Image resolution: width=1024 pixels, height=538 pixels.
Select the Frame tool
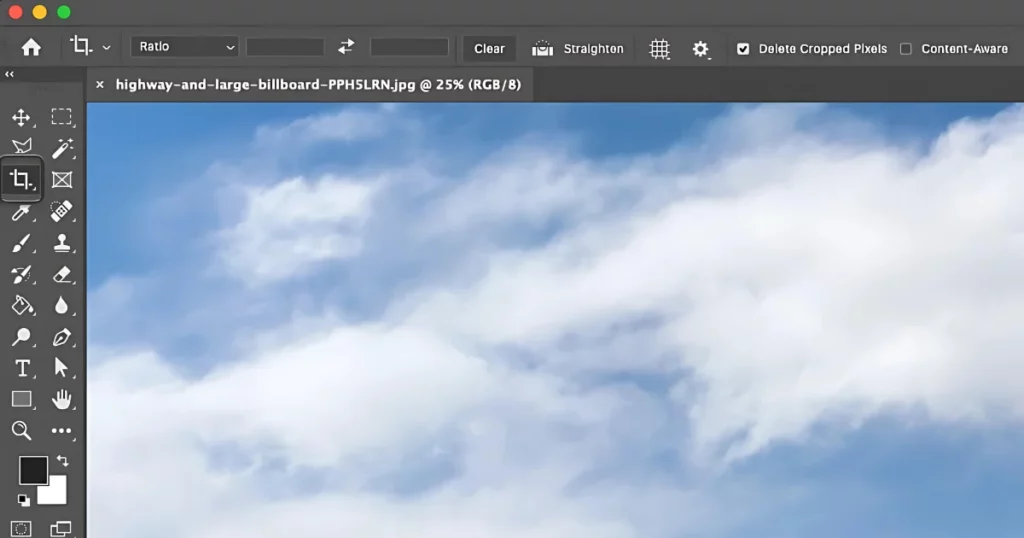pos(61,180)
